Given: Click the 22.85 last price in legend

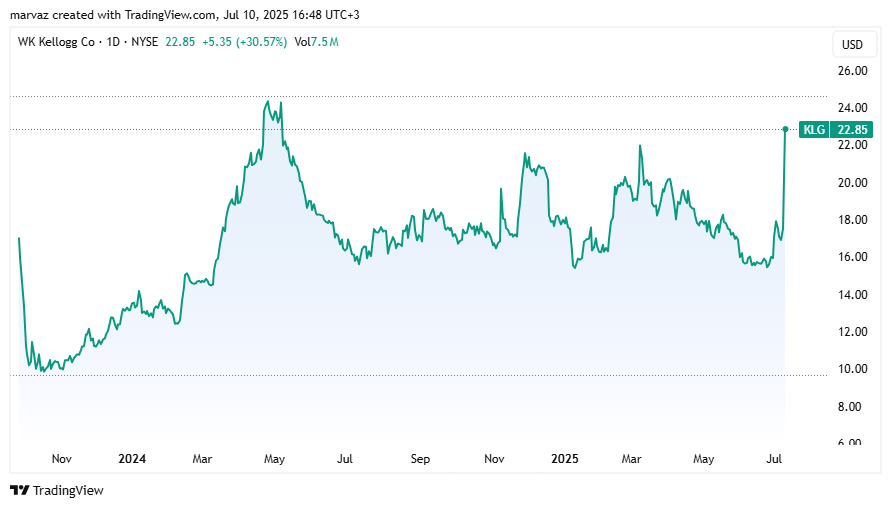Looking at the screenshot, I should (x=180, y=42).
